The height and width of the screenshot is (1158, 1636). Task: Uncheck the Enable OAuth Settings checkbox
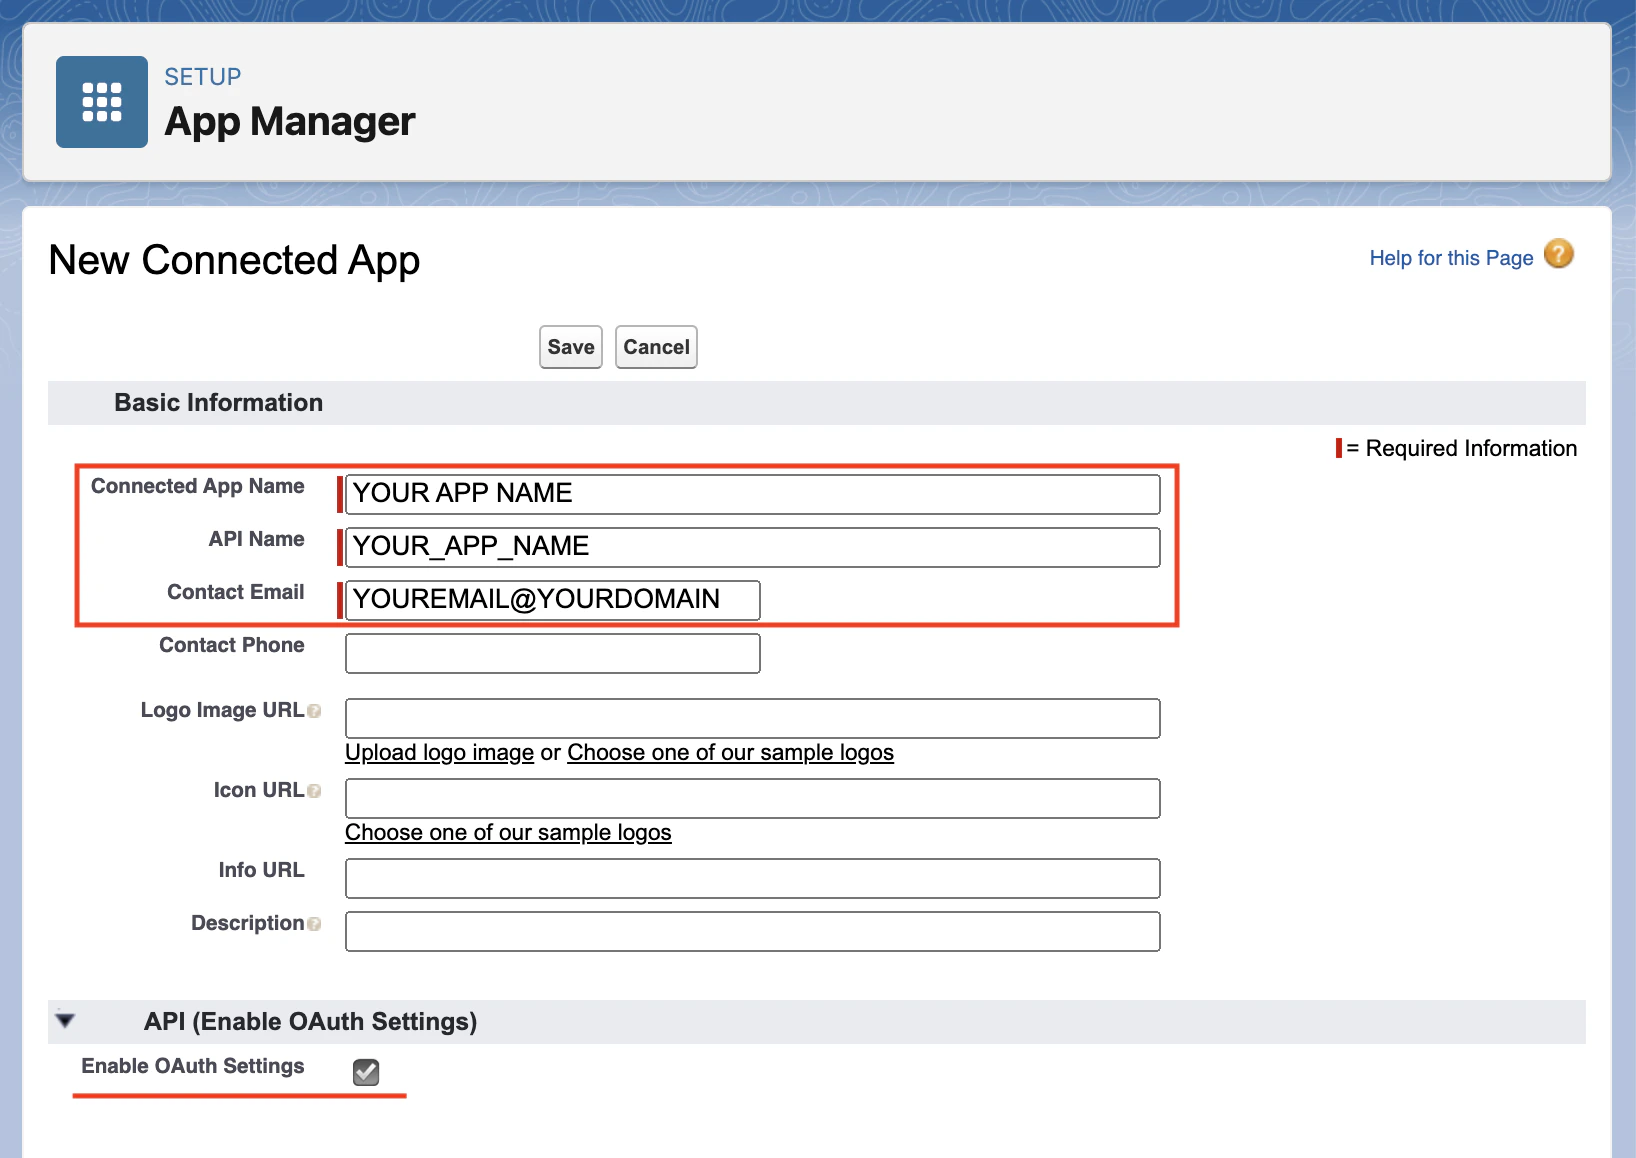click(x=365, y=1071)
